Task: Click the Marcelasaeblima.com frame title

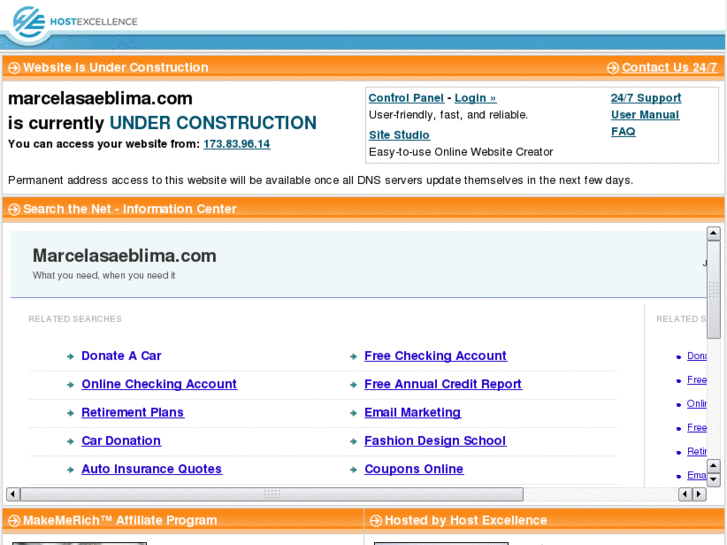Action: click(x=124, y=256)
